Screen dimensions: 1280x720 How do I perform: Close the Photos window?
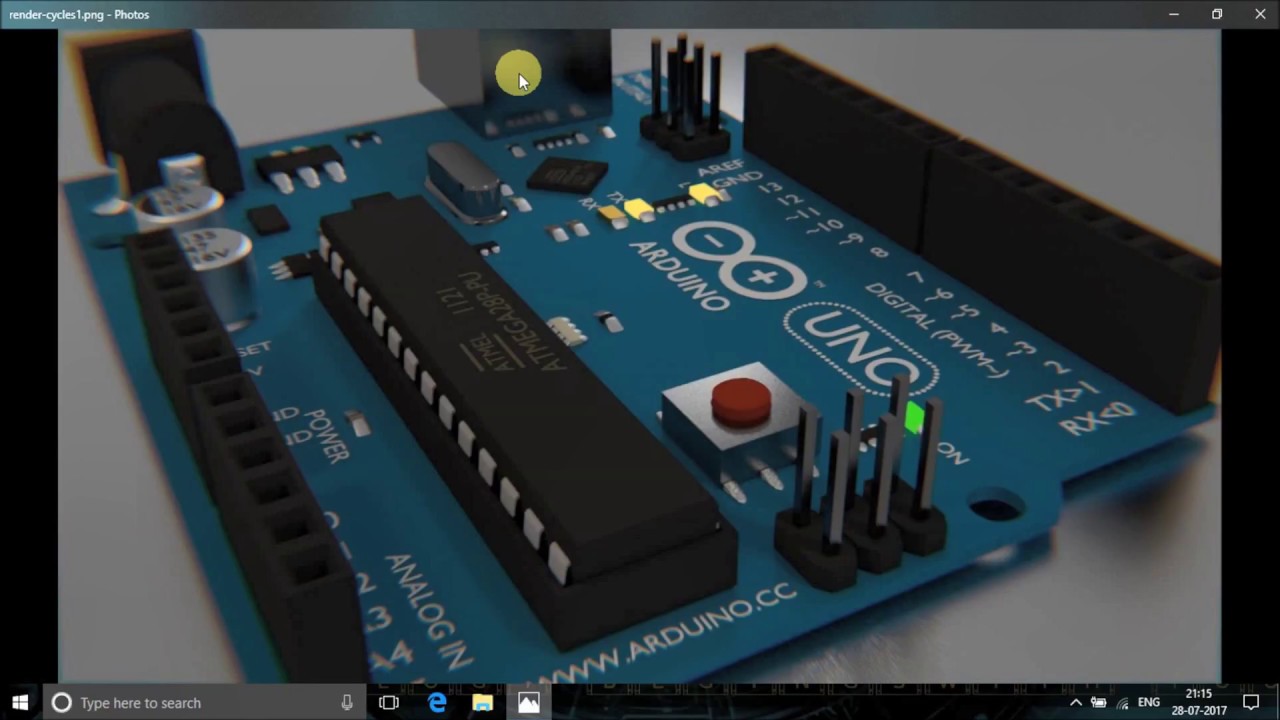[x=1260, y=14]
